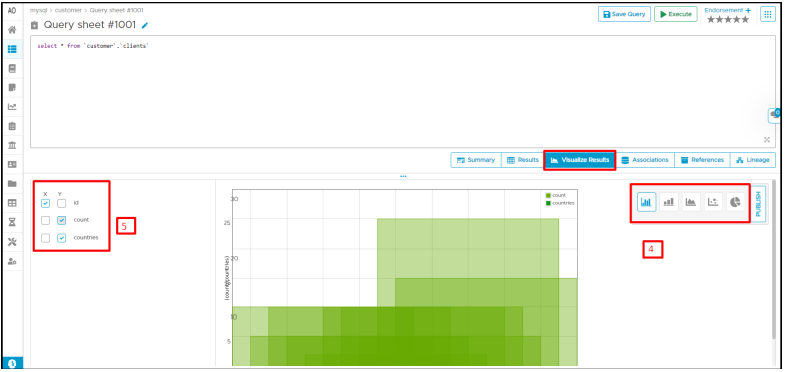Check X axis checkbox for count
This screenshot has width=785, height=372.
[x=46, y=220]
